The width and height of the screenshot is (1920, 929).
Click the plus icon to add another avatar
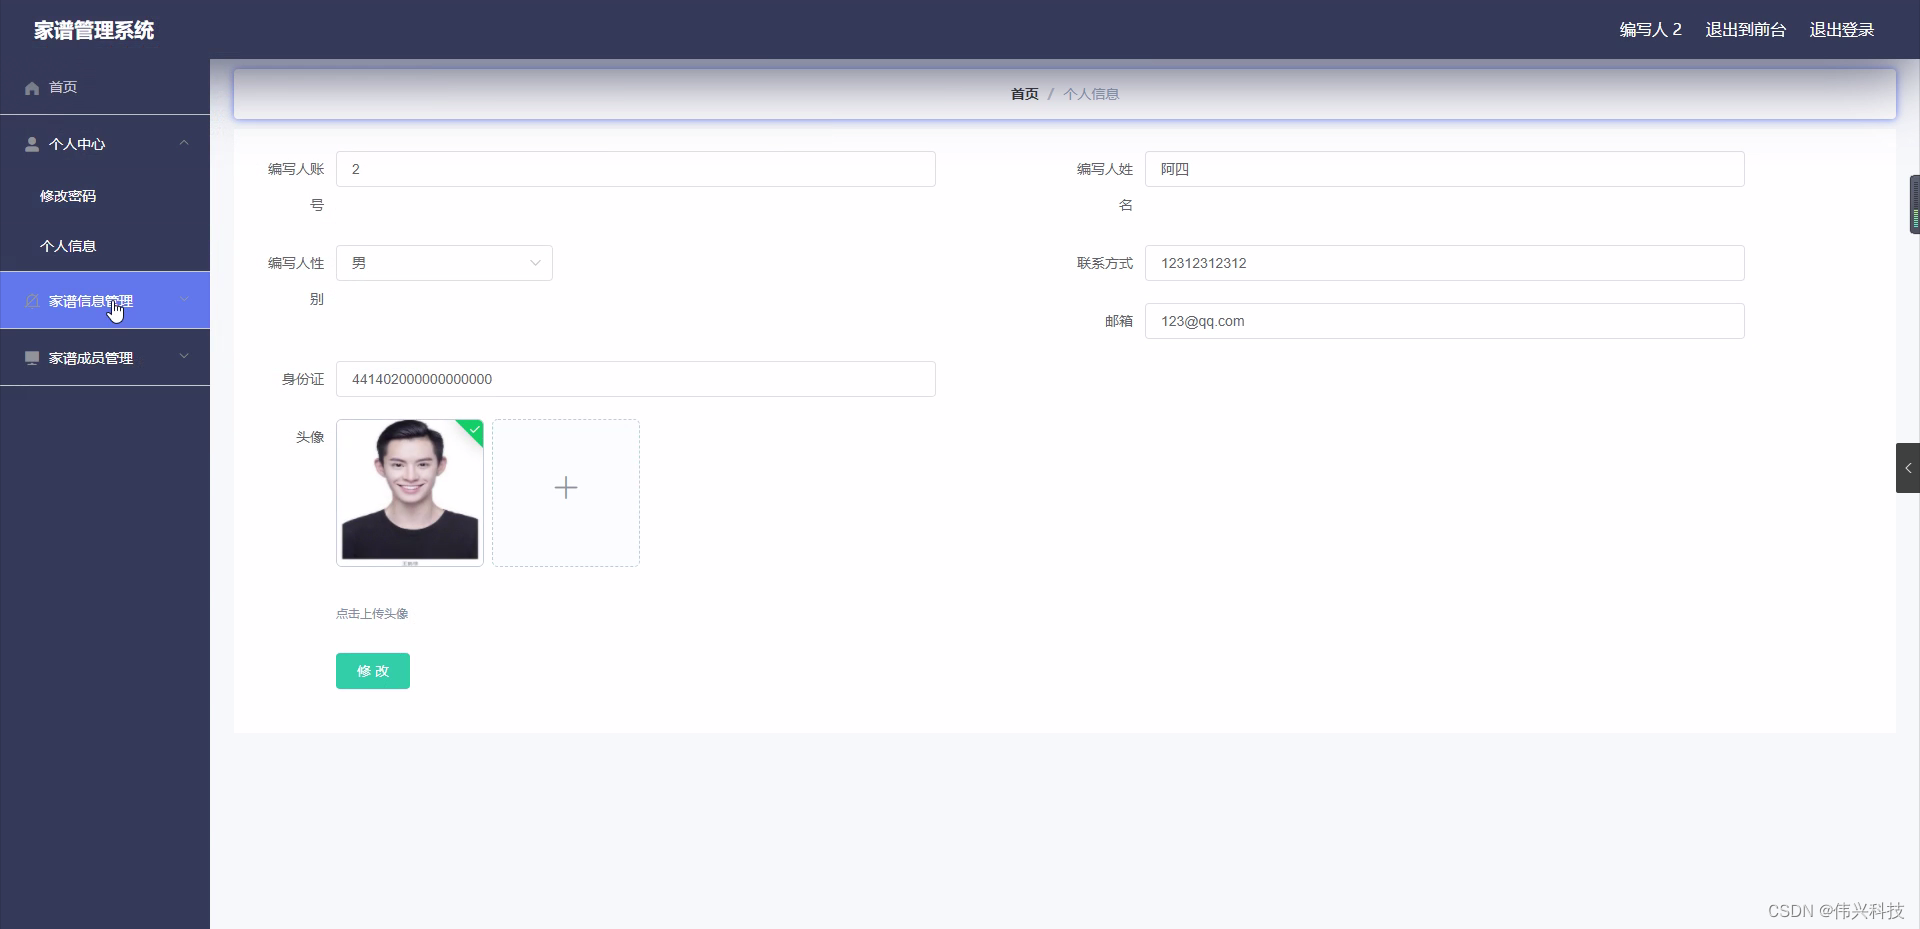[565, 488]
